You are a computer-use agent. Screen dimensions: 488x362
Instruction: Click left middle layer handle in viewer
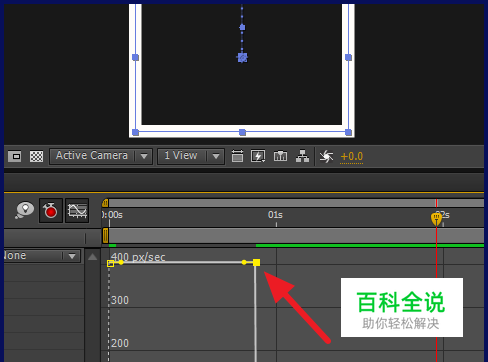pyautogui.click(x=135, y=57)
